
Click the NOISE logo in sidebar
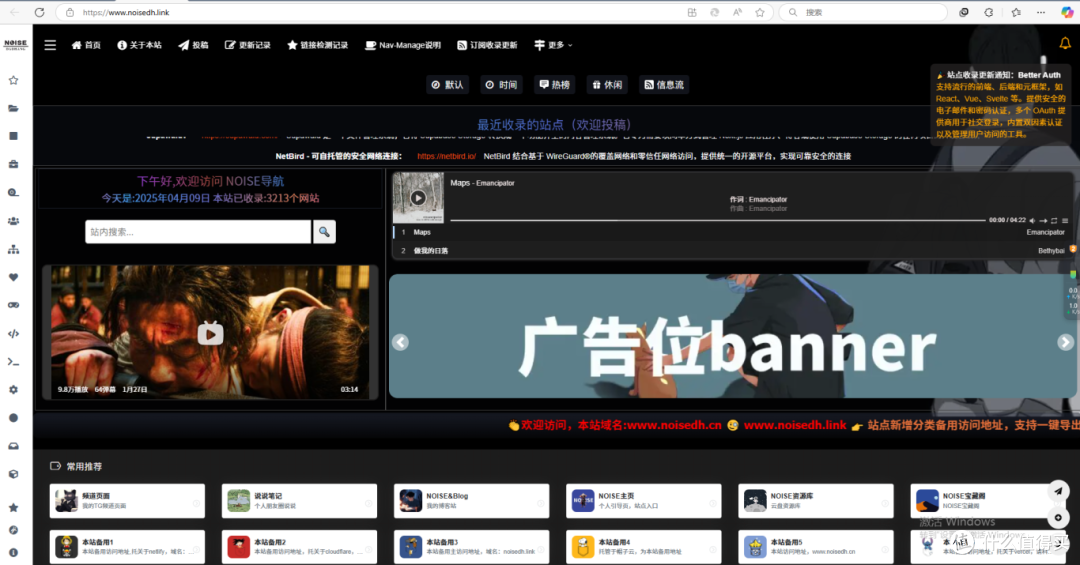(15, 45)
